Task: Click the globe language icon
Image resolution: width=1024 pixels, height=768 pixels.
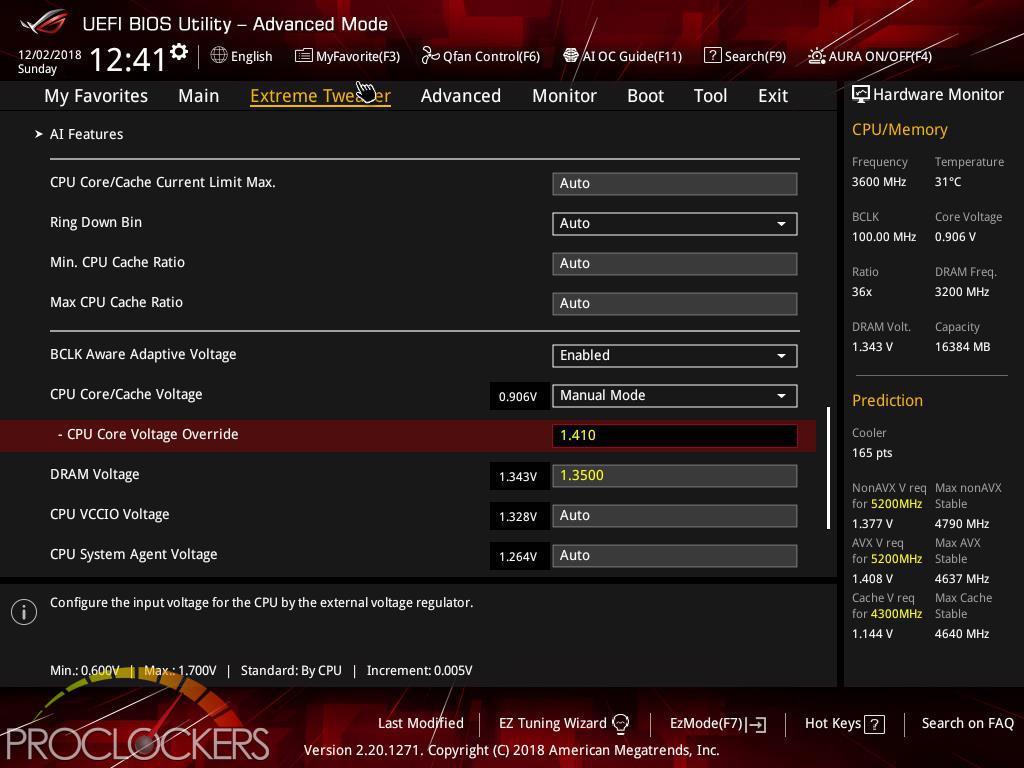Action: pos(219,56)
